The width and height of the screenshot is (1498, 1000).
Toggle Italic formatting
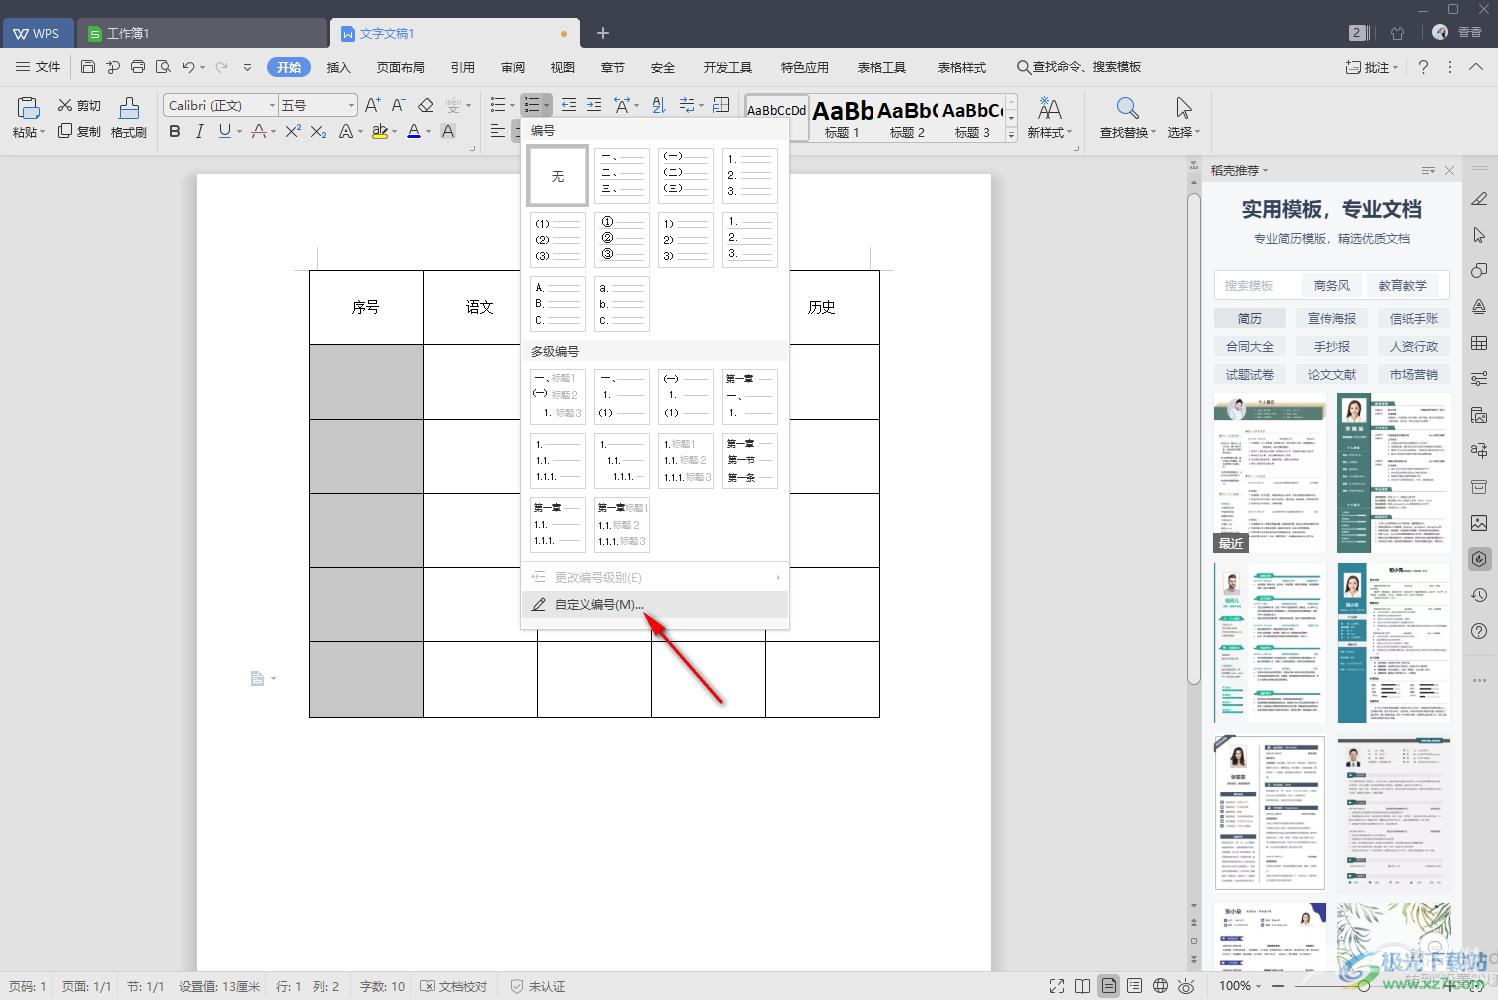click(x=199, y=131)
